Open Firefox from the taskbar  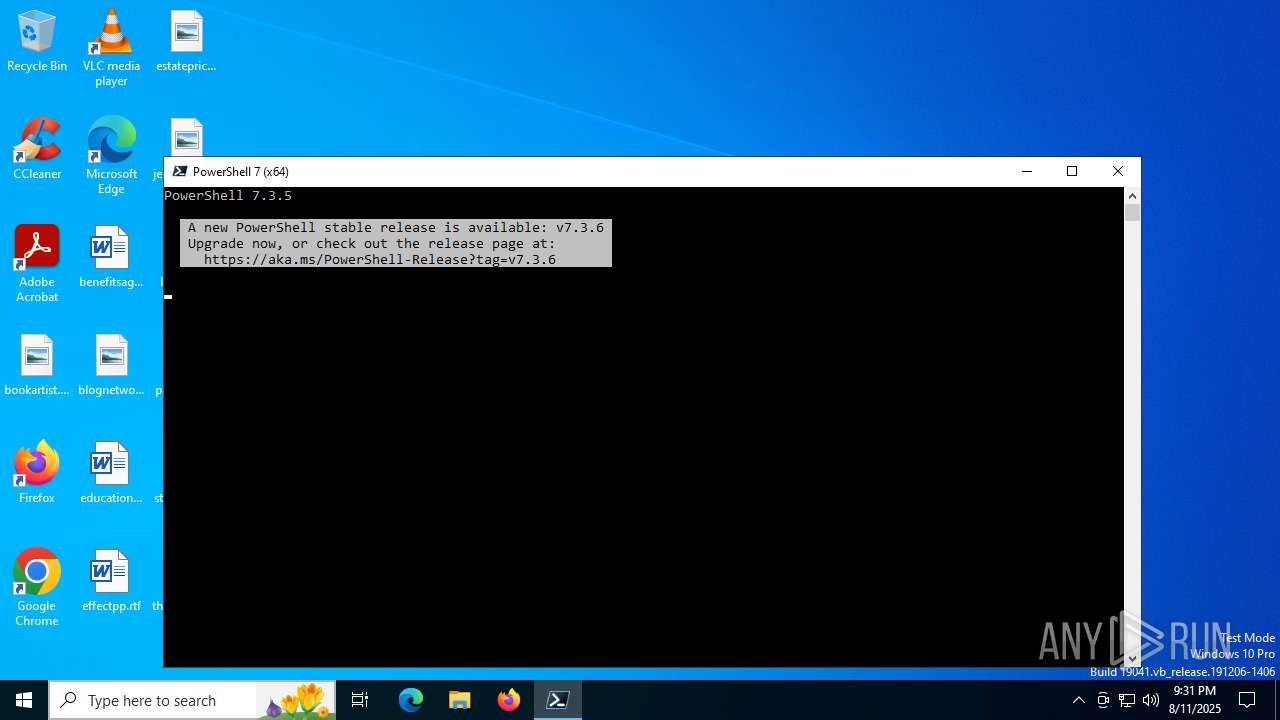pyautogui.click(x=509, y=700)
